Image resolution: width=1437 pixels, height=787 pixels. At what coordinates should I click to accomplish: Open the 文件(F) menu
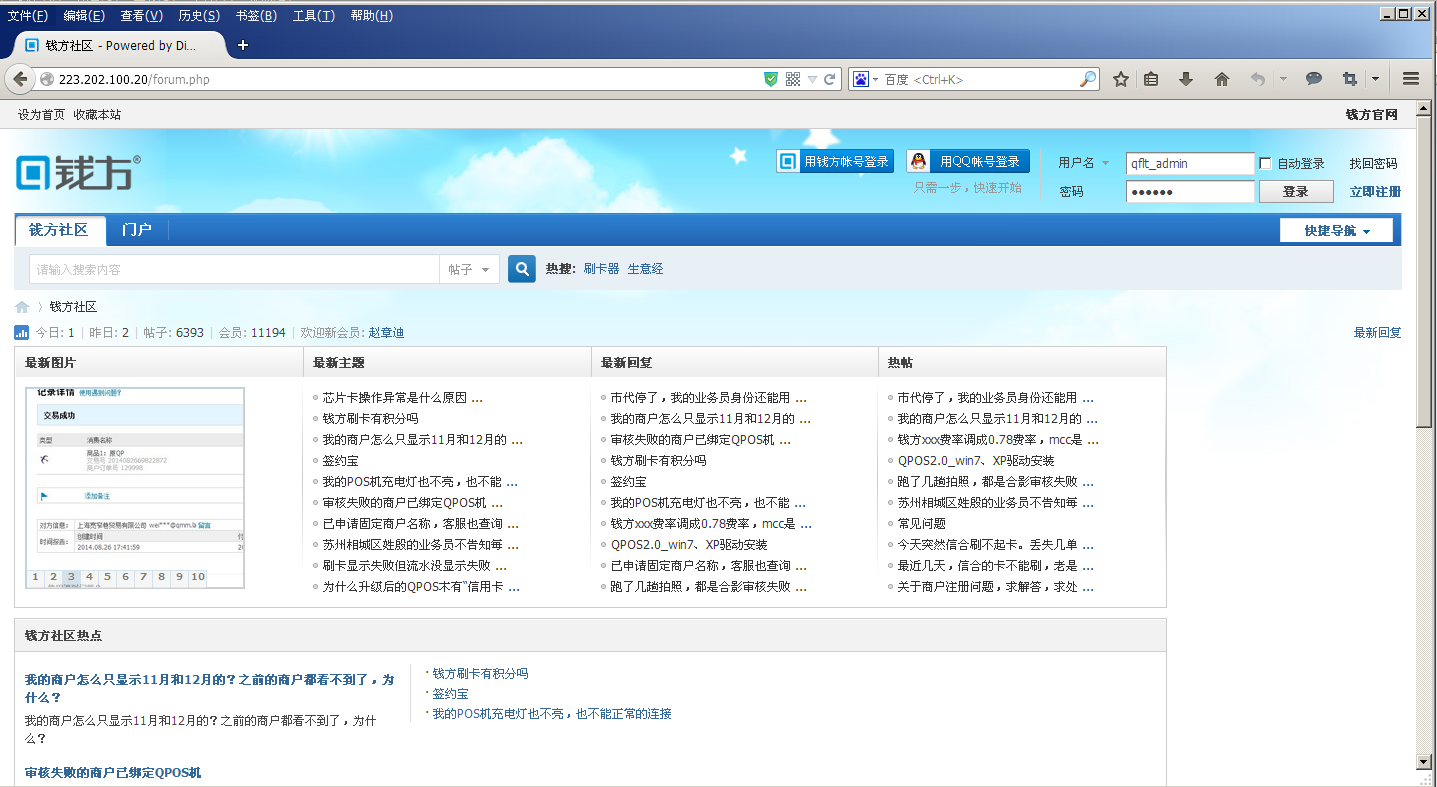pyautogui.click(x=27, y=16)
